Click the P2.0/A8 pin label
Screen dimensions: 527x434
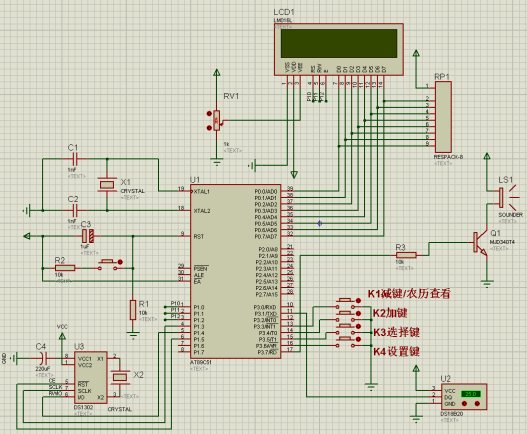(x=268, y=249)
